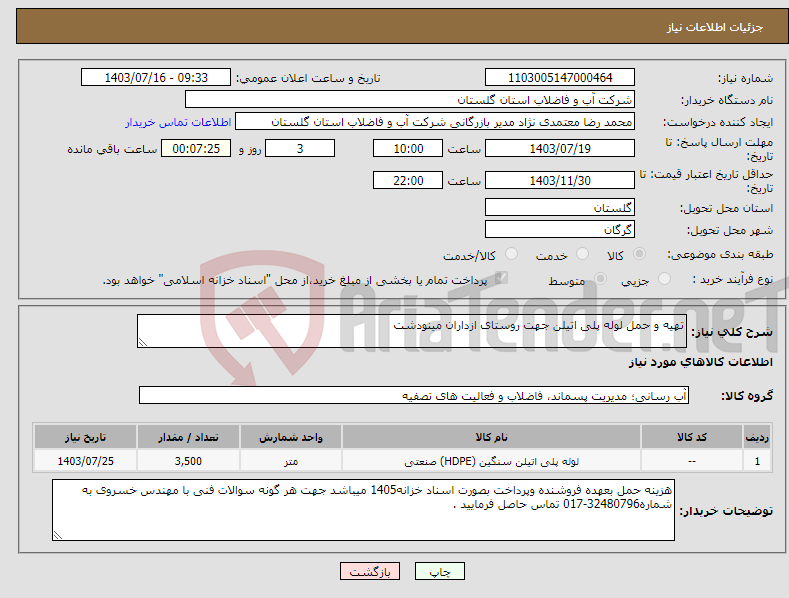
Task: Select the متوسط purchase type radio
Action: click(x=600, y=278)
